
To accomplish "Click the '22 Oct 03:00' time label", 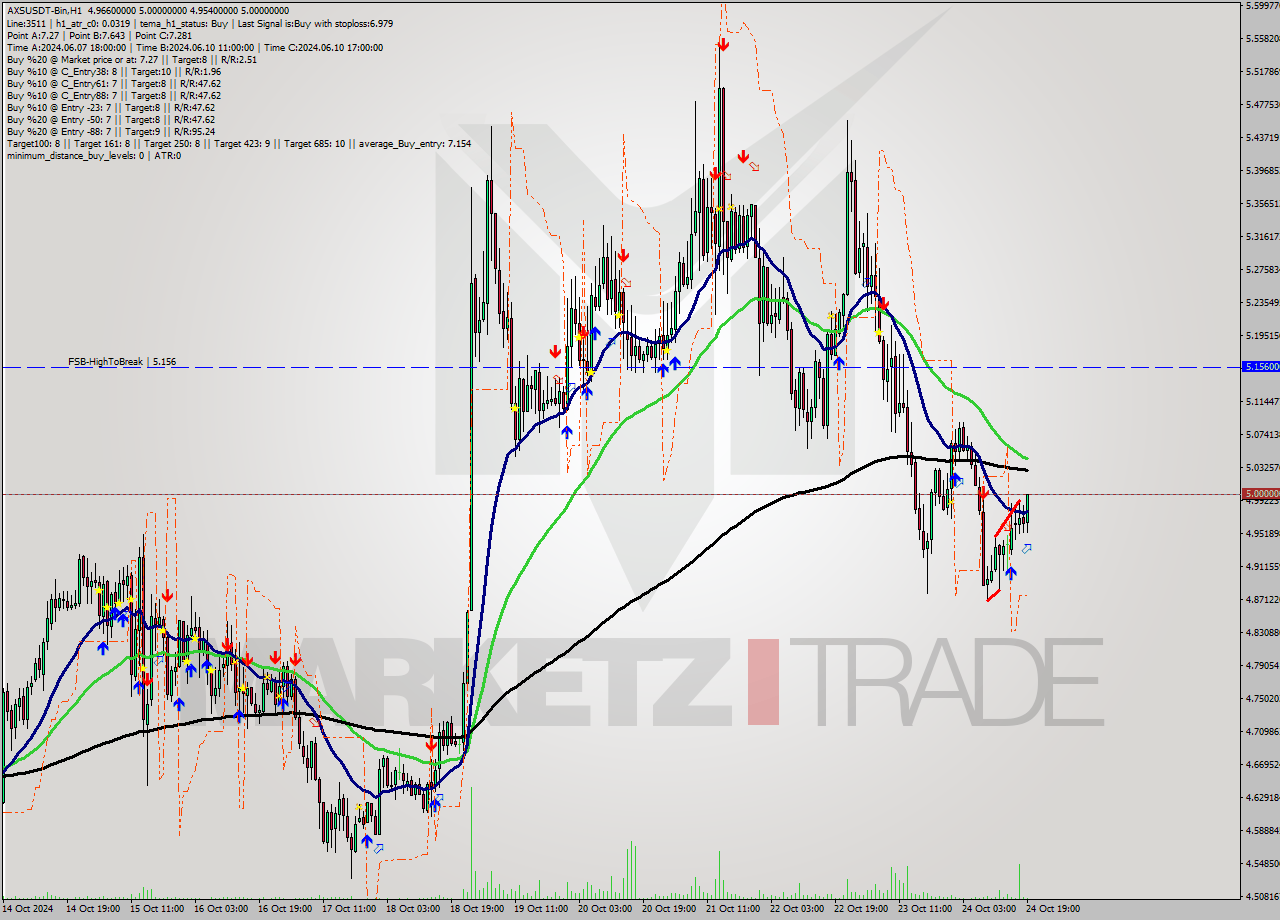I will point(797,909).
